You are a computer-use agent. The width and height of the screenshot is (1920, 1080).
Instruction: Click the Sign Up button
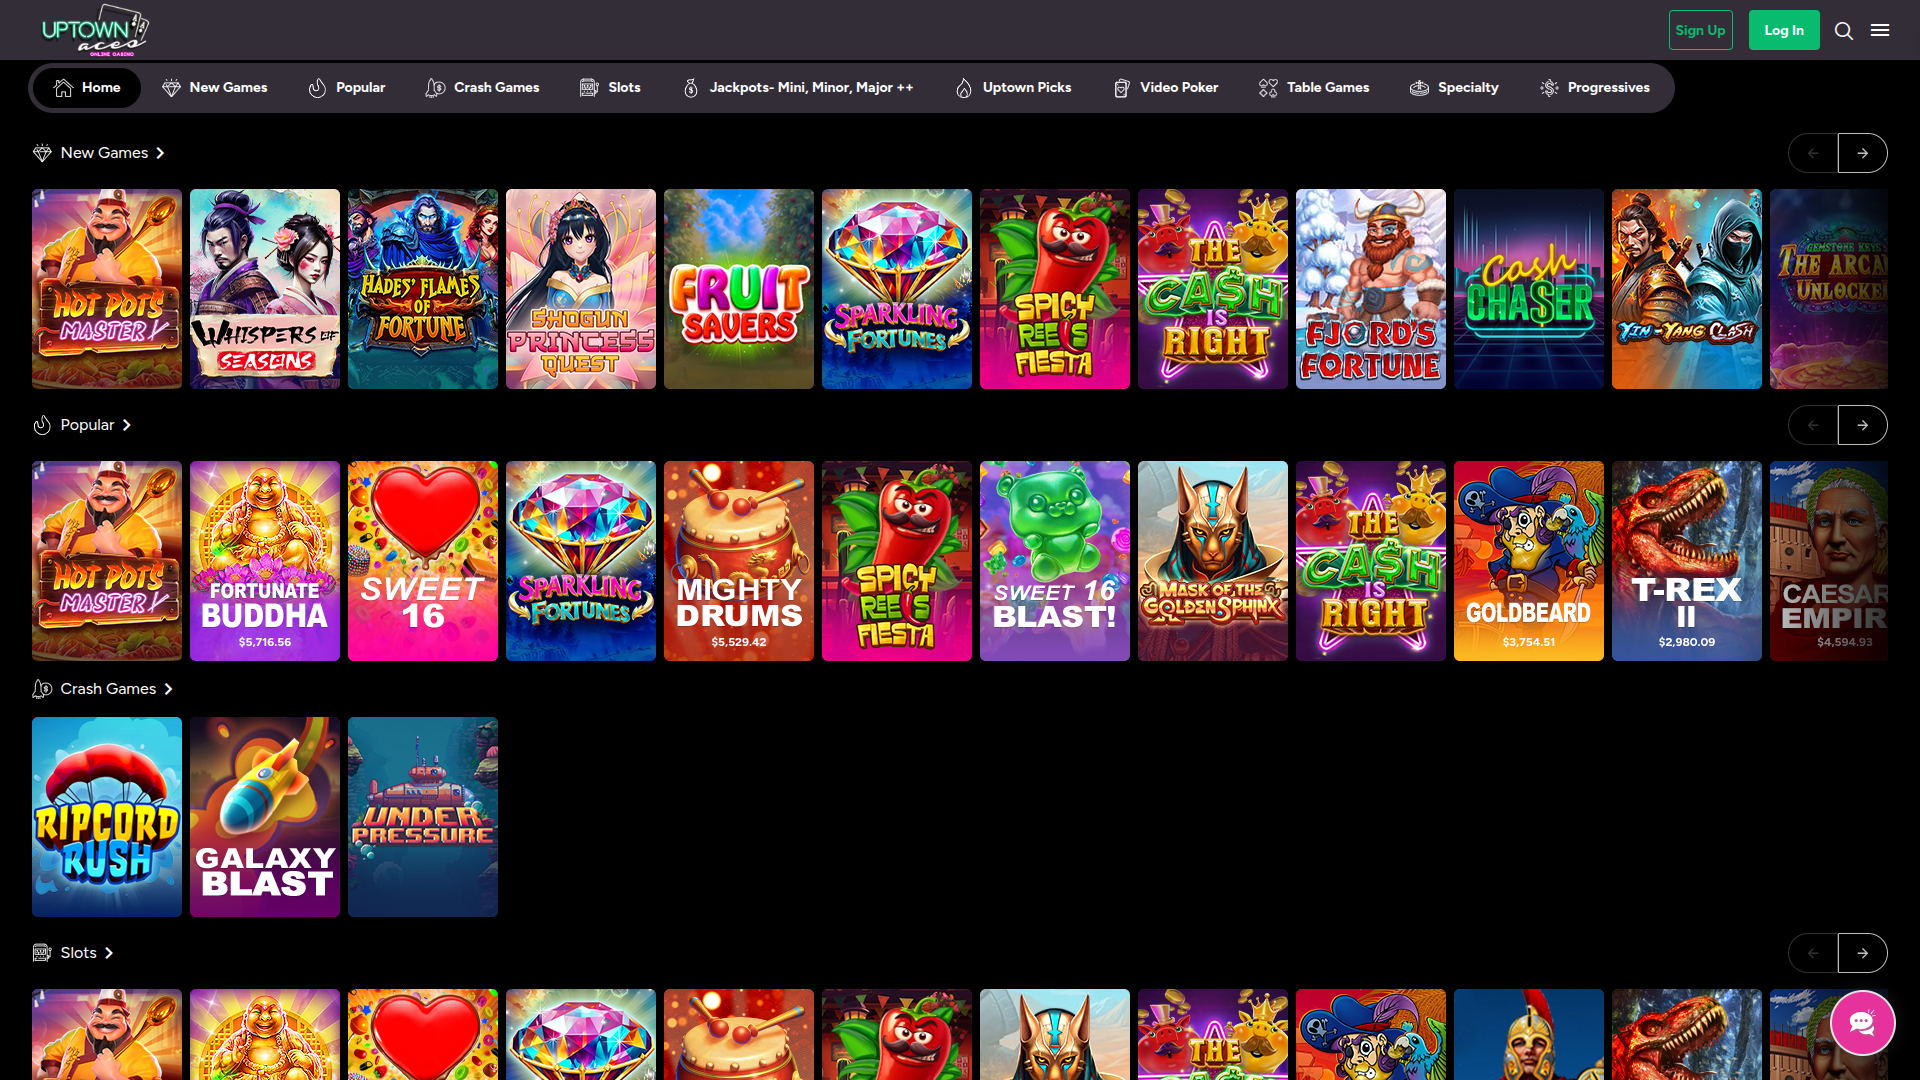click(1700, 30)
